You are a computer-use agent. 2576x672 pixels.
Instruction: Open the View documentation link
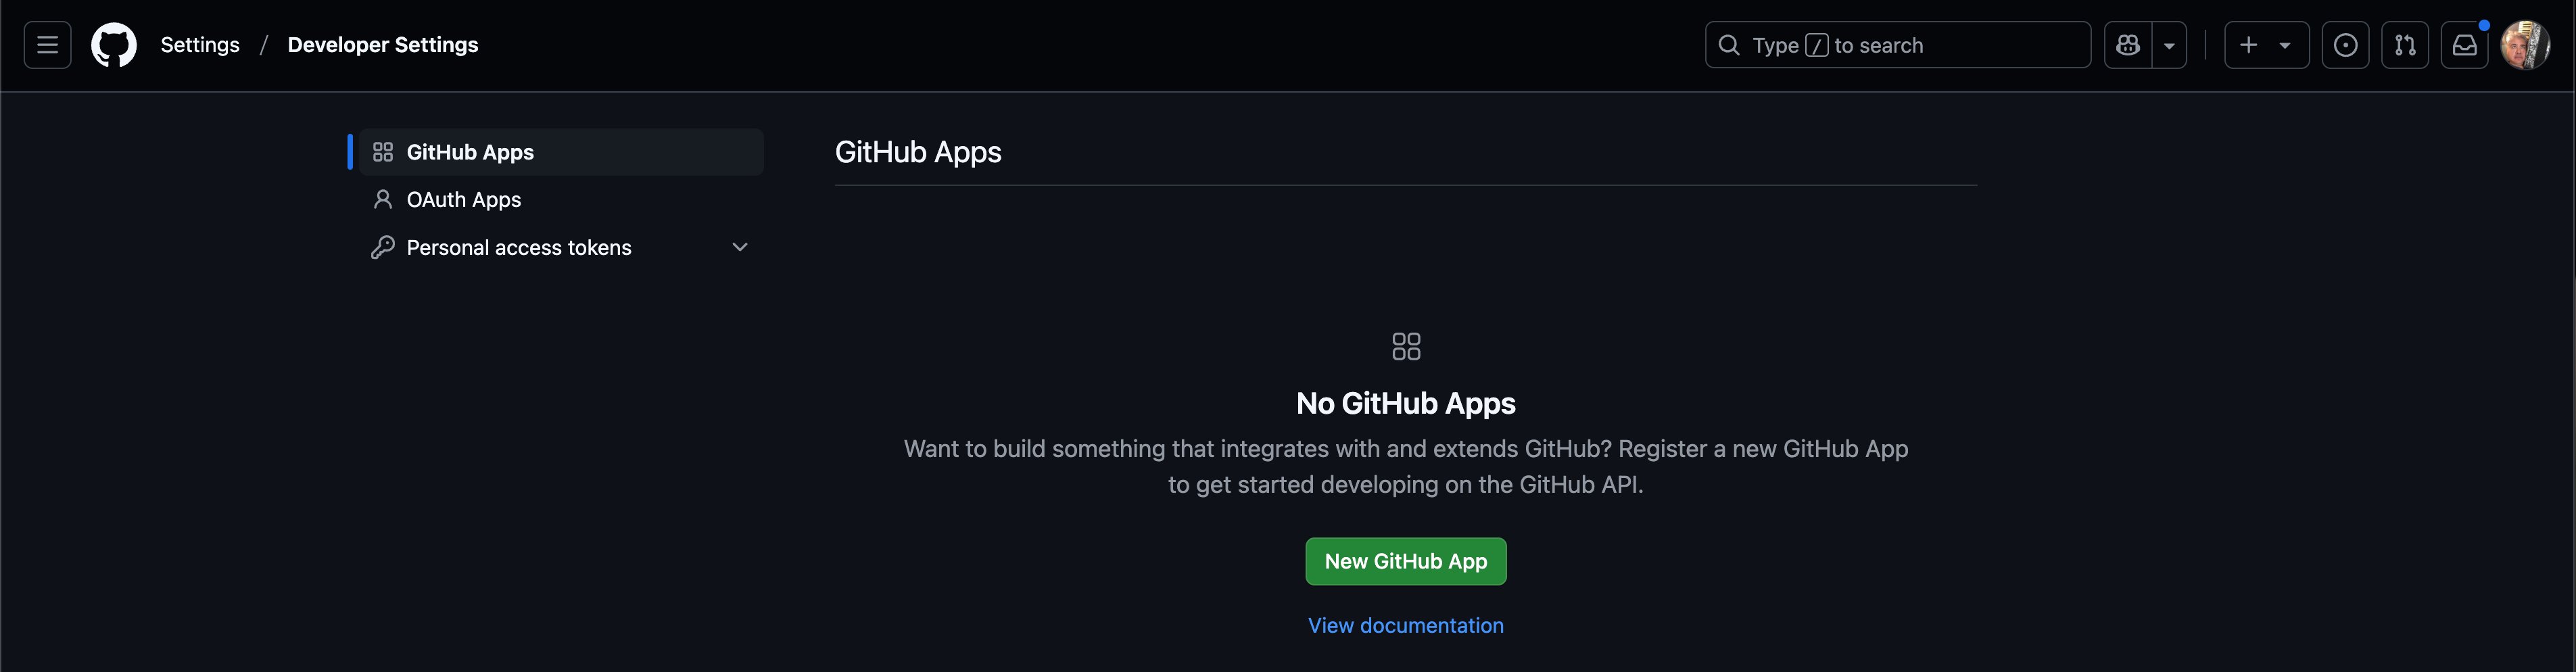click(1406, 625)
